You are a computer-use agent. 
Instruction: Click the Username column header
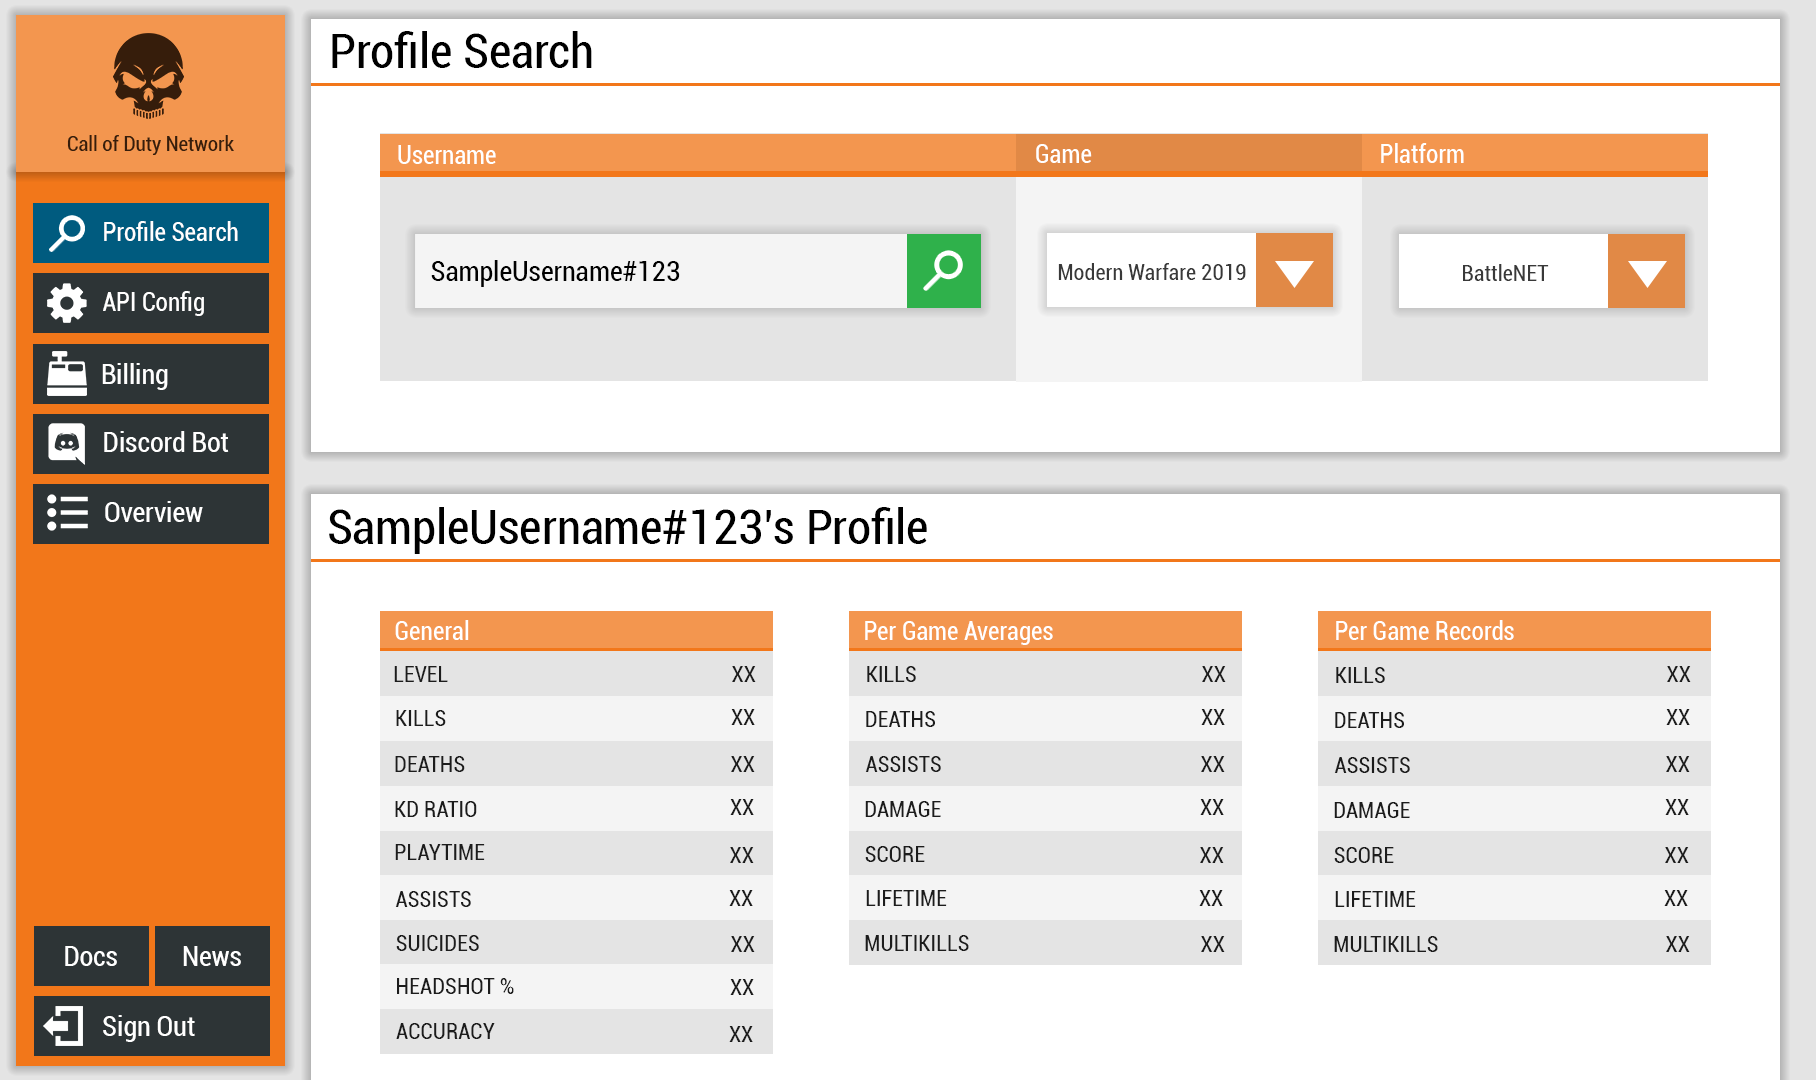coord(698,155)
